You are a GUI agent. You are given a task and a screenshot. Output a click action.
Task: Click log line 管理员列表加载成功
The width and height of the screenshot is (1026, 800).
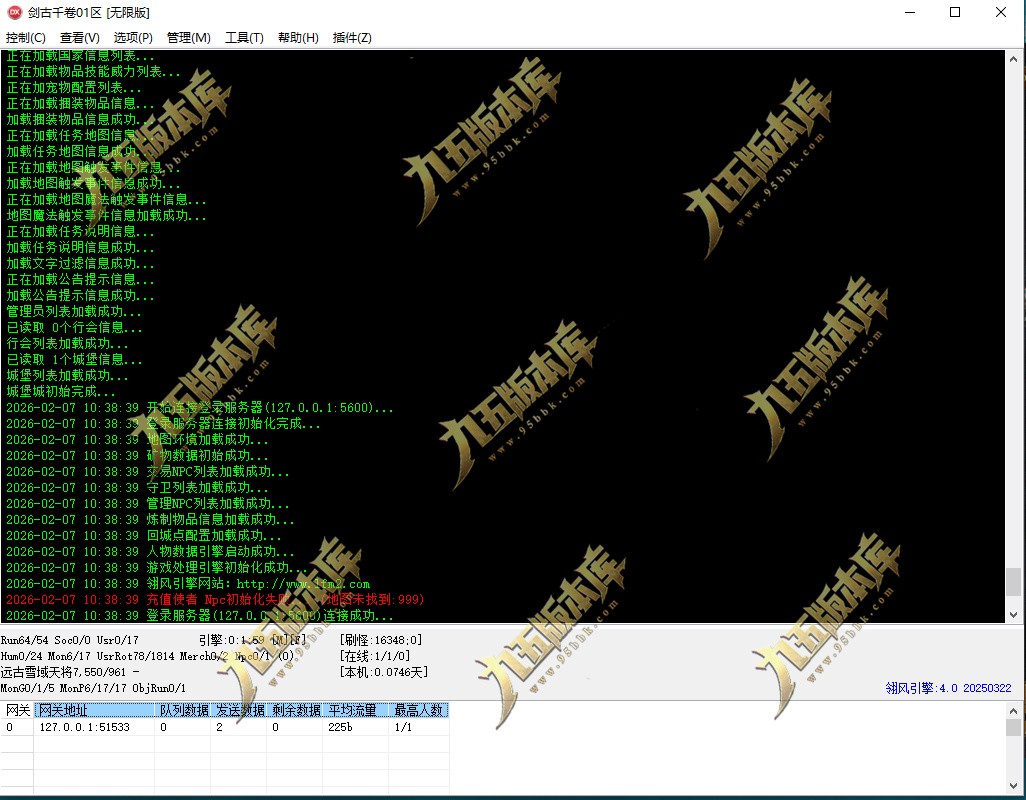coord(74,311)
